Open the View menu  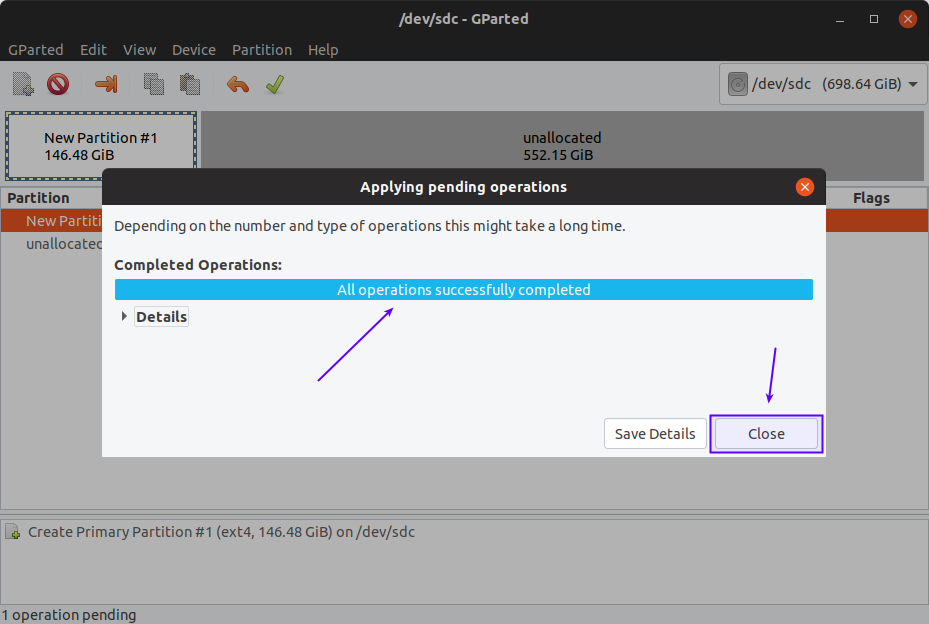pos(139,49)
